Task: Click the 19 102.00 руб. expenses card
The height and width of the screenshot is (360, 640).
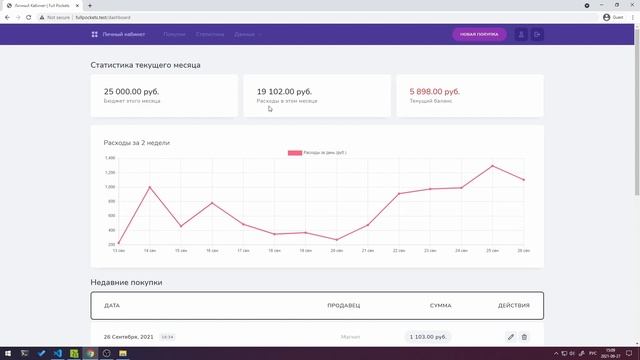Action: [317, 96]
